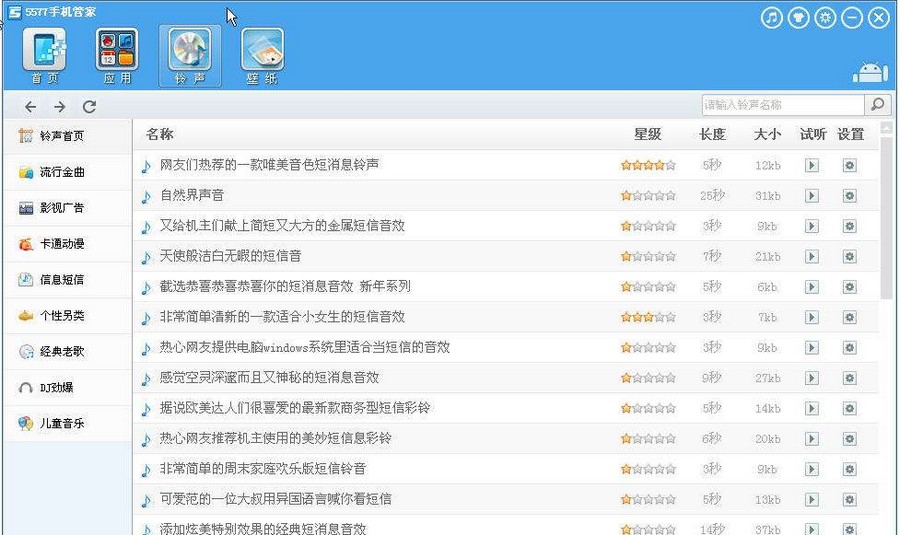Click settings gear for 又给机主们献上简短又大方的金属短信音效
The width and height of the screenshot is (900, 535).
849,226
